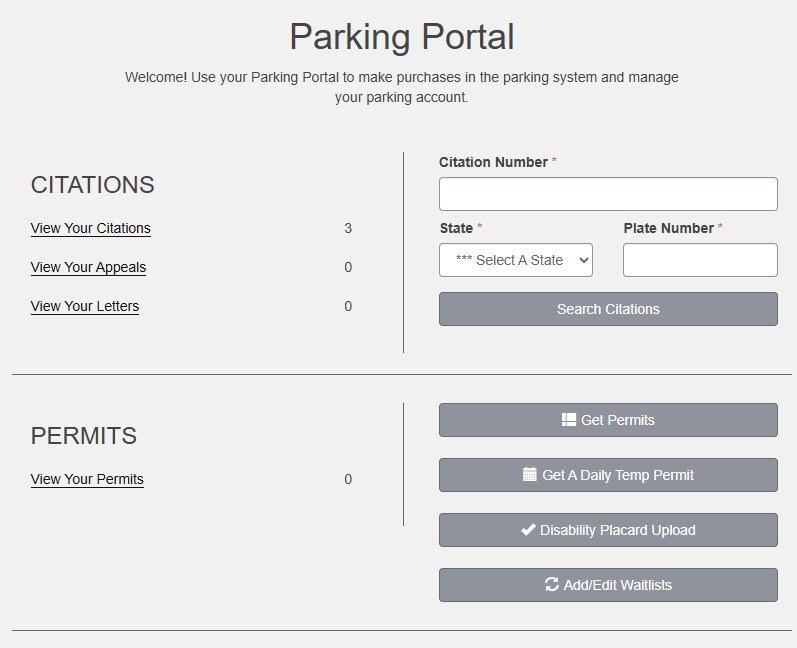Click the checkmark icon on Disability Placard Upload
Screen dimensions: 797x648
pos(528,530)
